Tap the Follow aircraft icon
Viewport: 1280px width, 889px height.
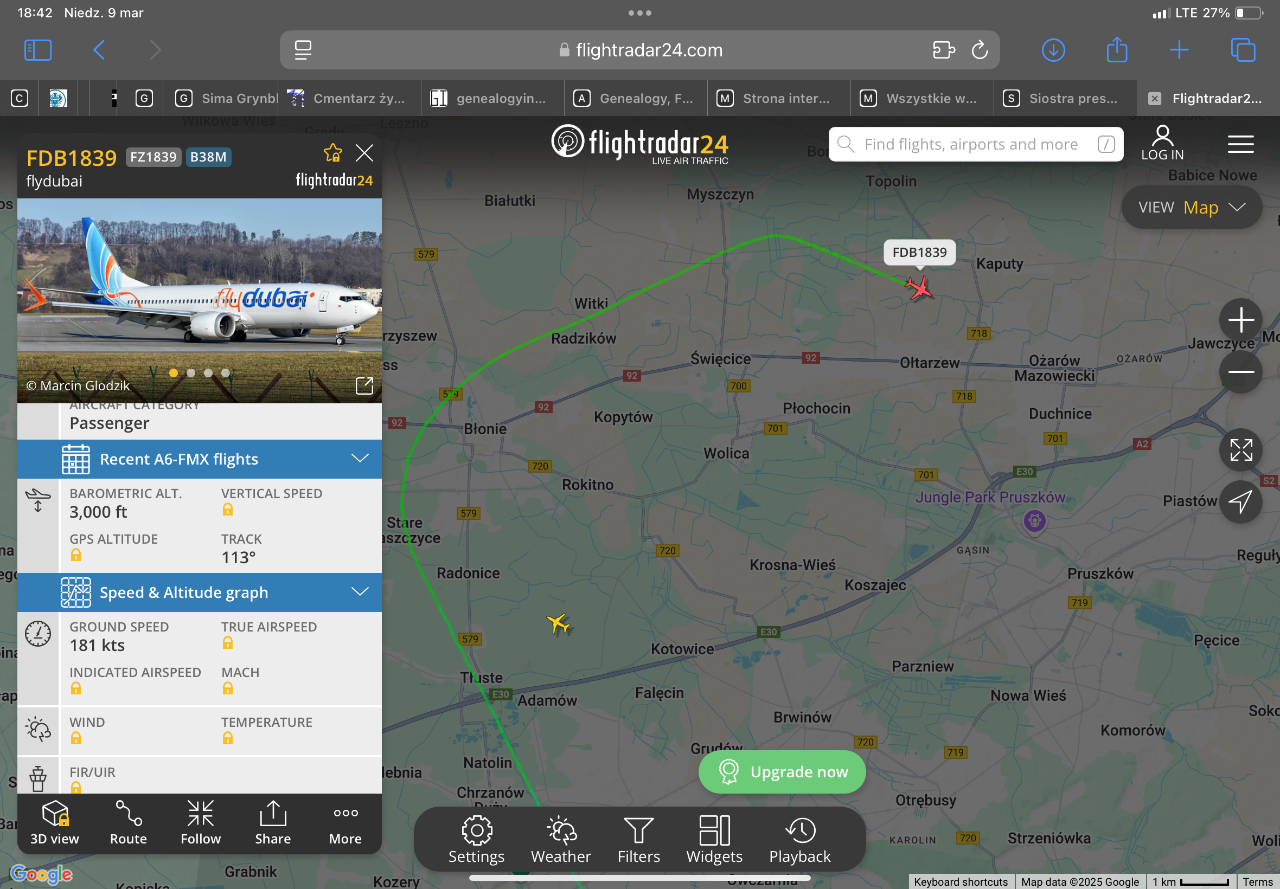(x=201, y=823)
